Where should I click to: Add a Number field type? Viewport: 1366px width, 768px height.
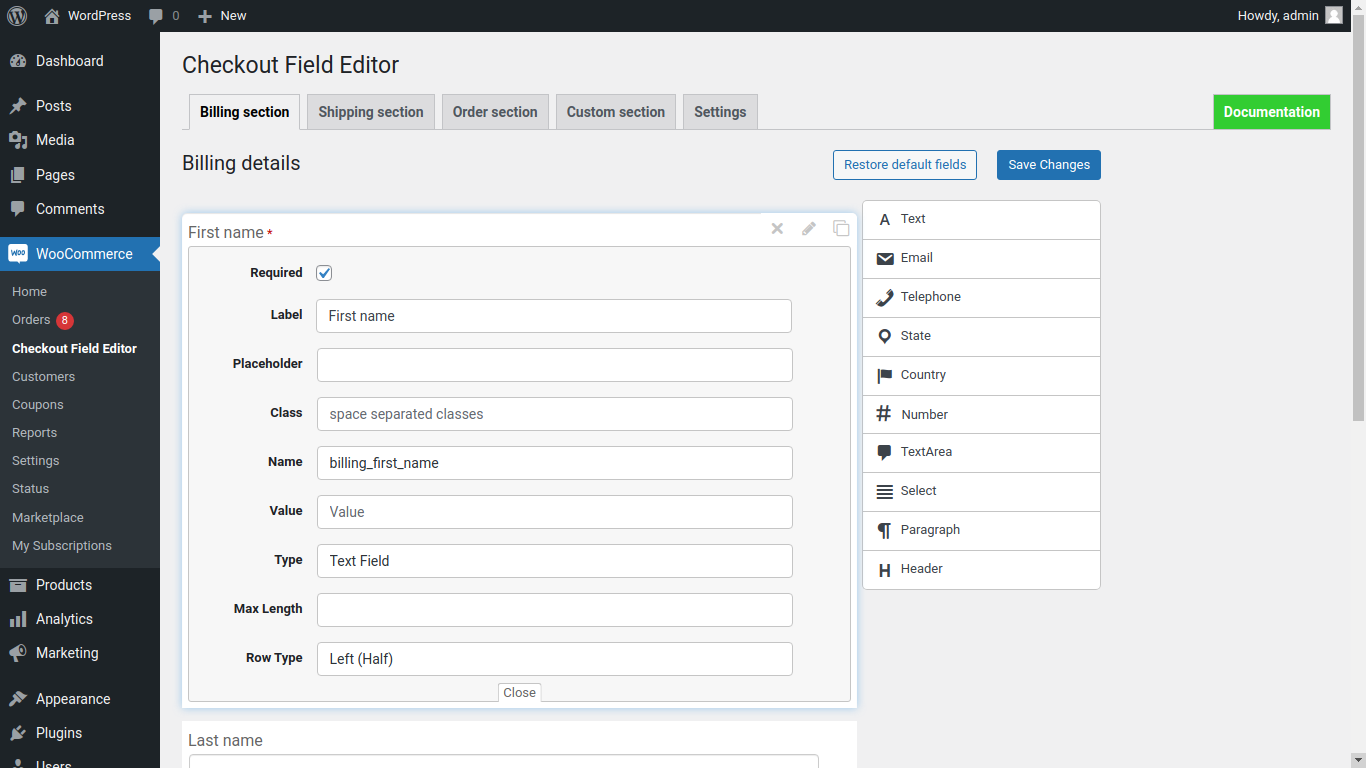pos(981,415)
